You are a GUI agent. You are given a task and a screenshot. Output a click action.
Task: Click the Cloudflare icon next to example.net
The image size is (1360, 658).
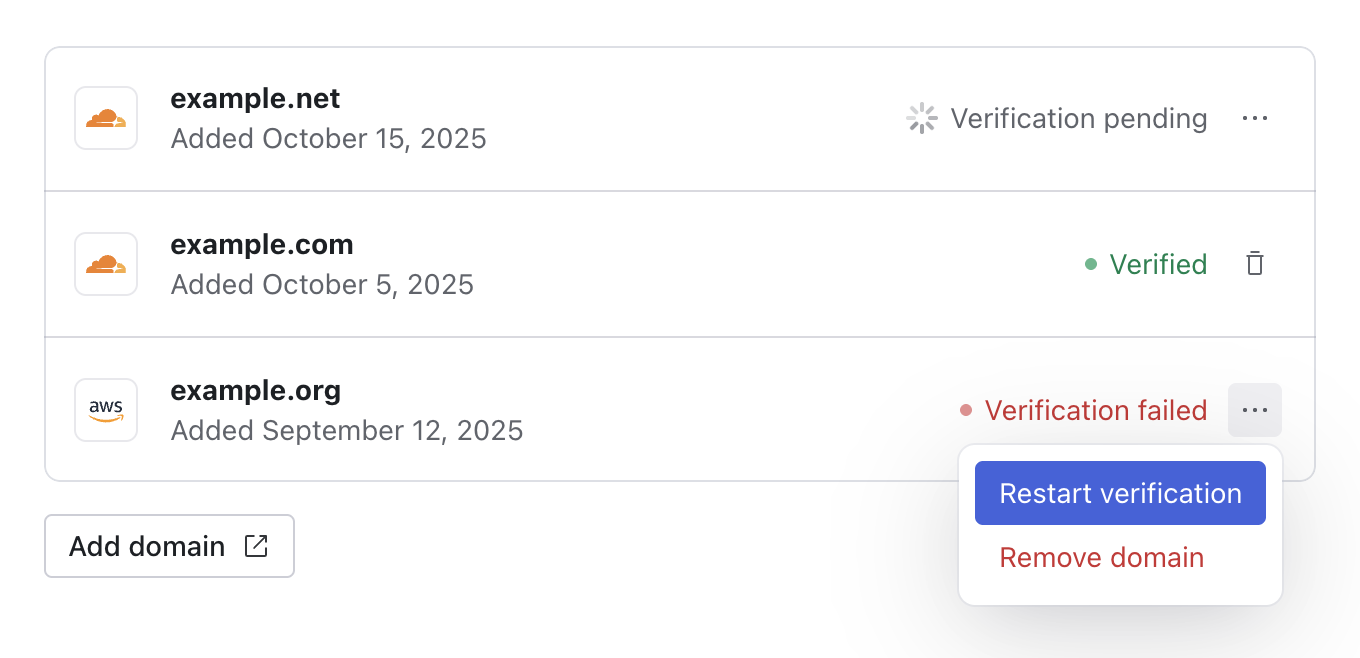tap(105, 117)
